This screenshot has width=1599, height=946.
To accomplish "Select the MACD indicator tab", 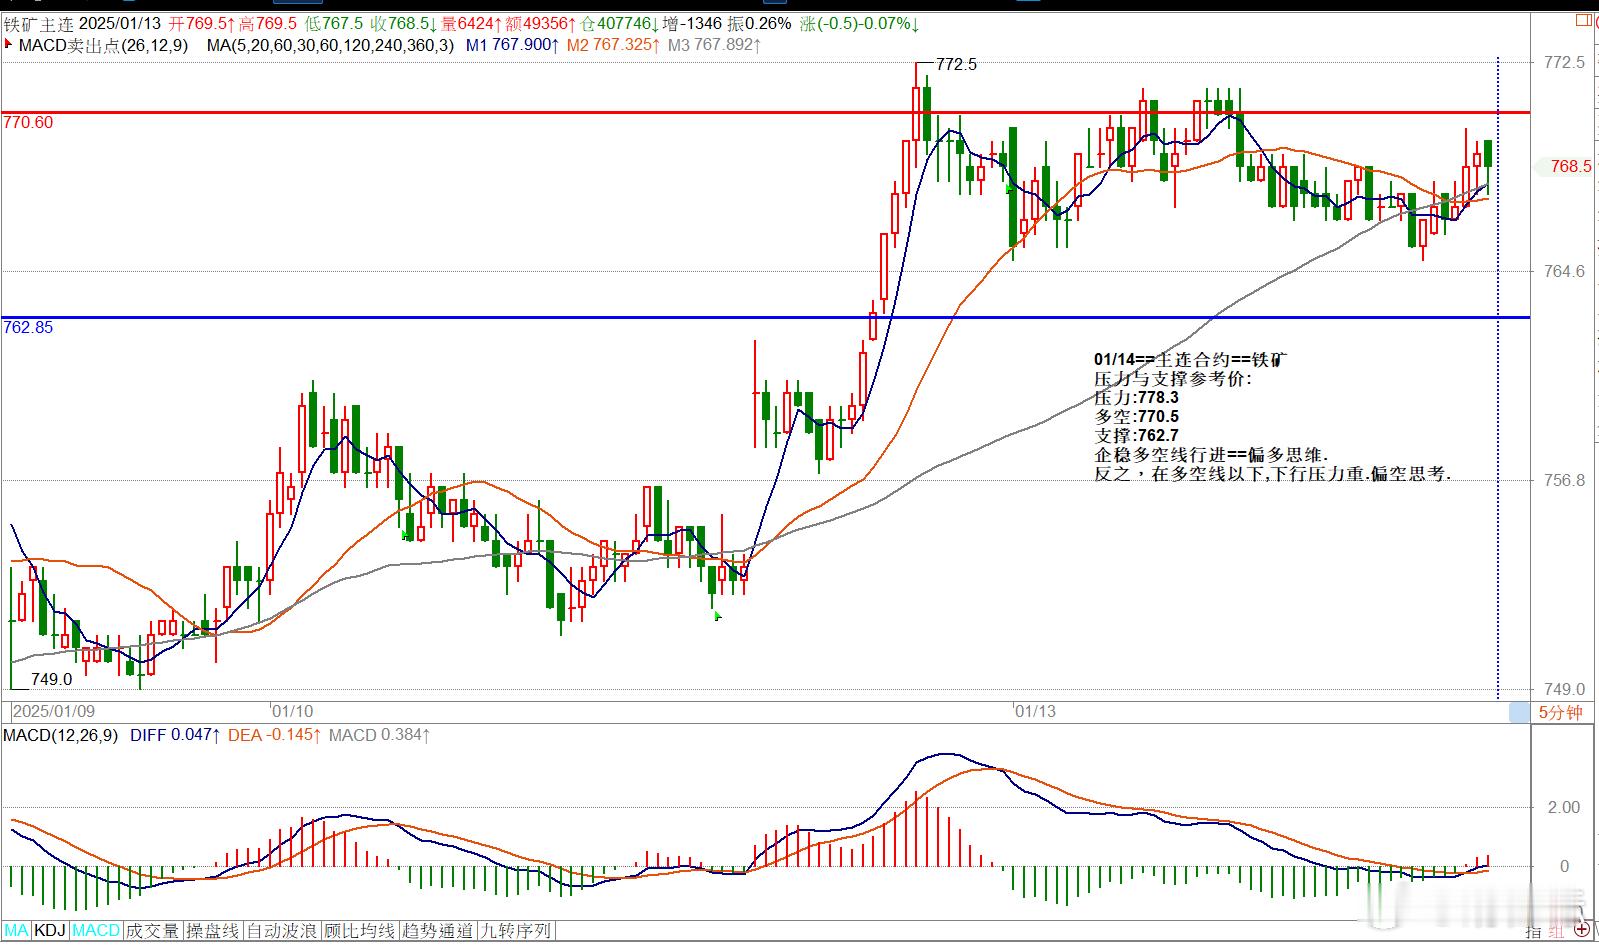I will pos(96,931).
